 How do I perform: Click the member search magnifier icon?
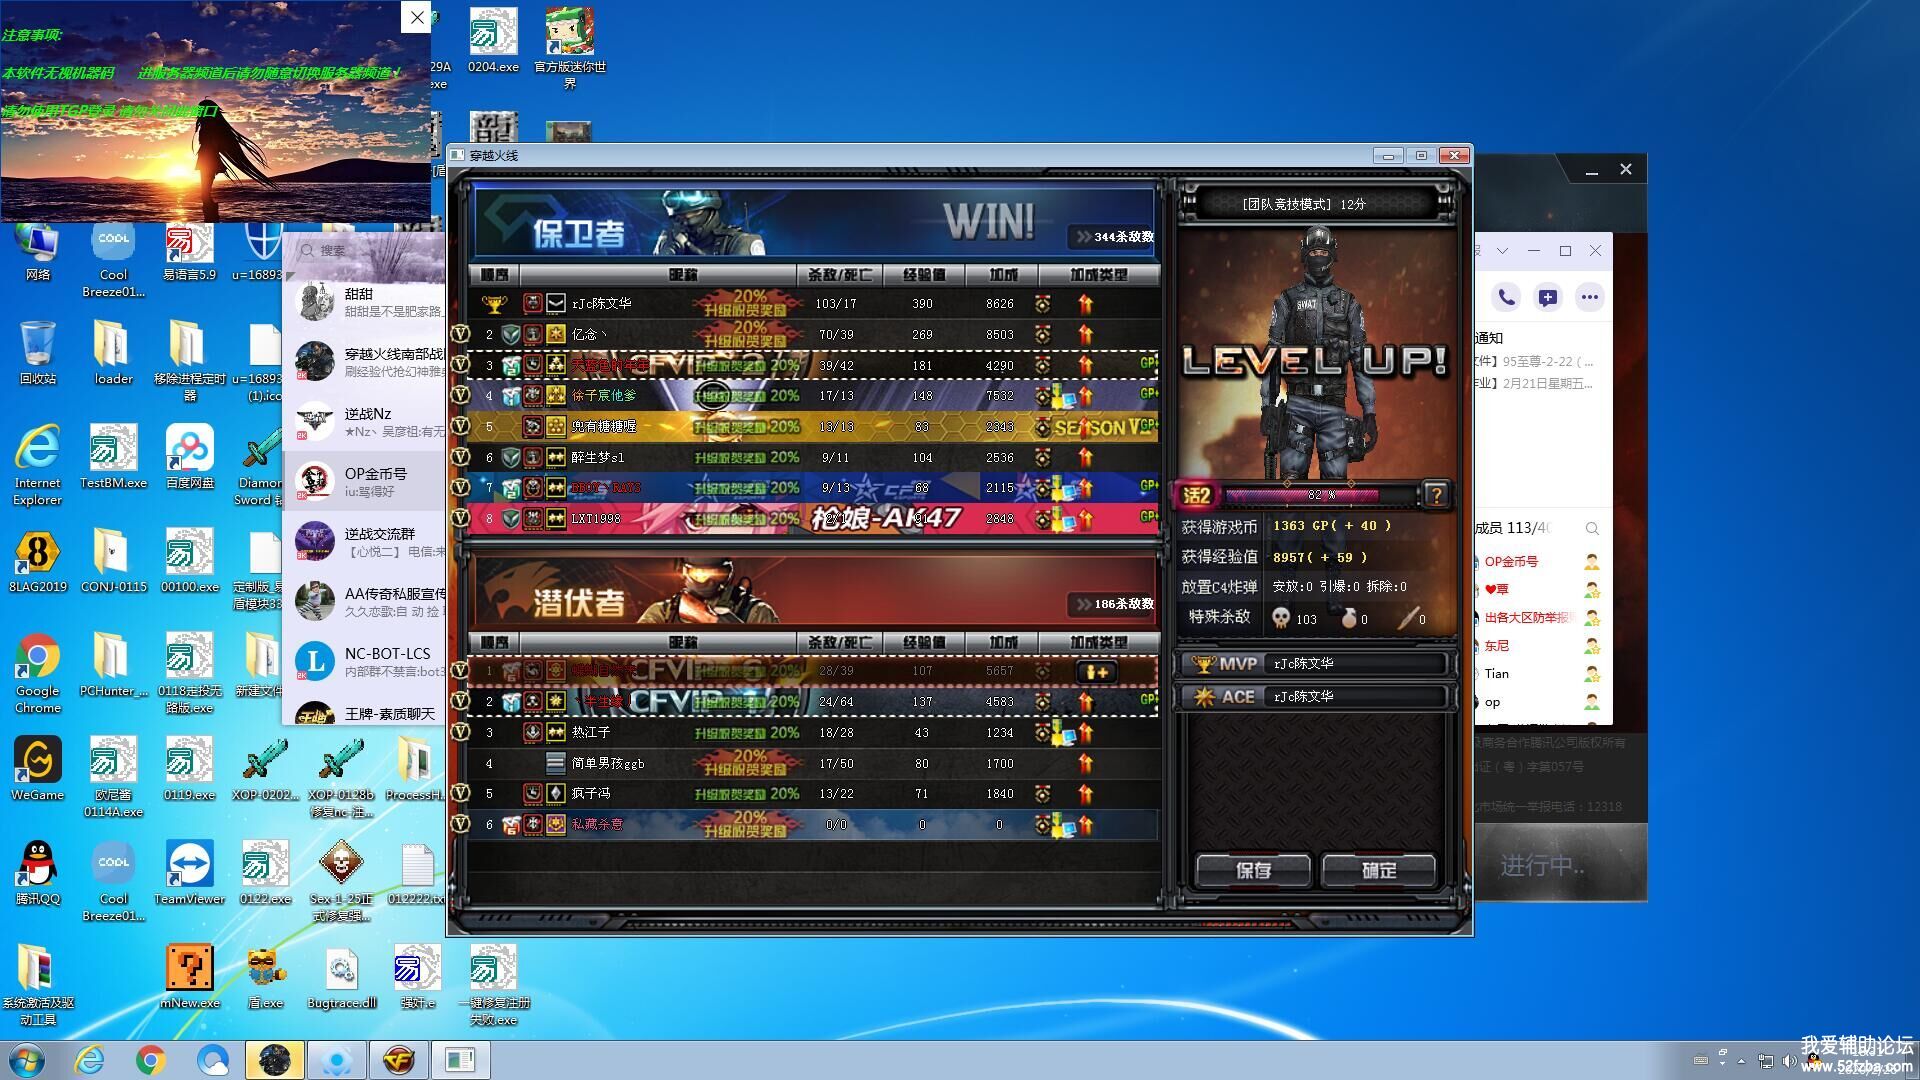pyautogui.click(x=1592, y=528)
